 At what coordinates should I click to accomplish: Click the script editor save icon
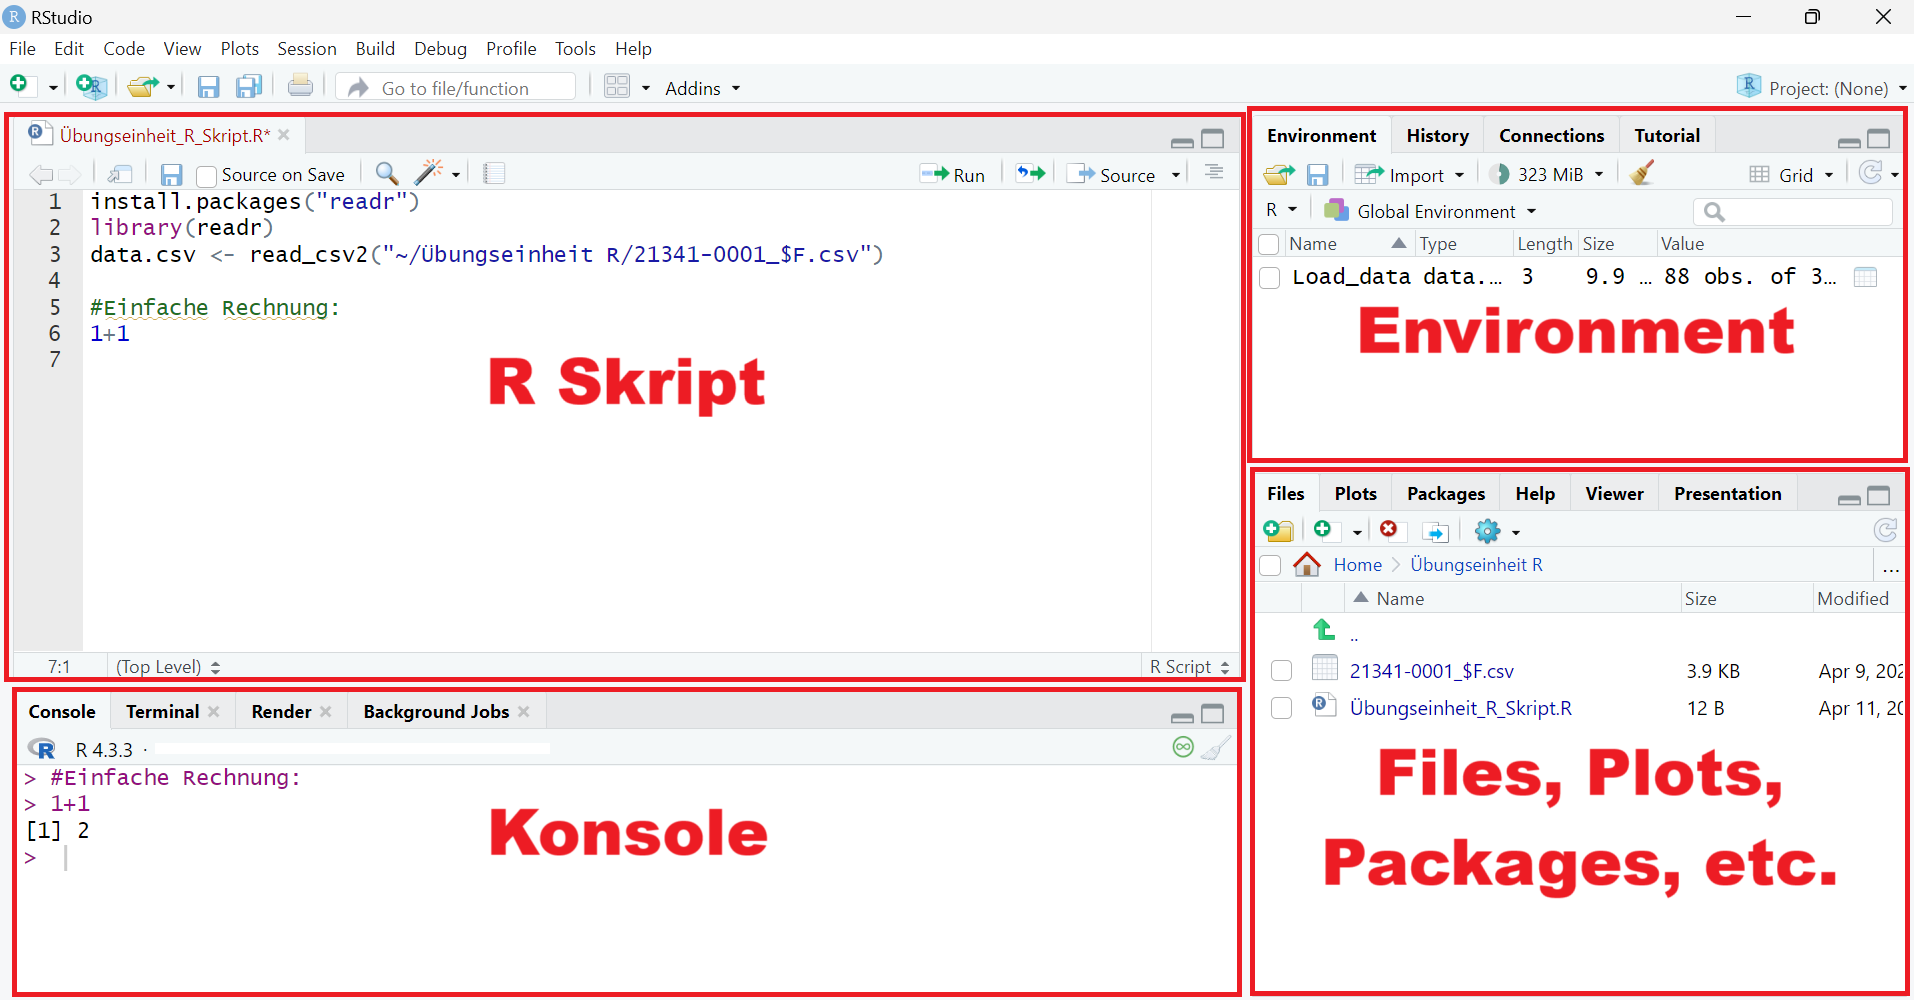coord(171,175)
